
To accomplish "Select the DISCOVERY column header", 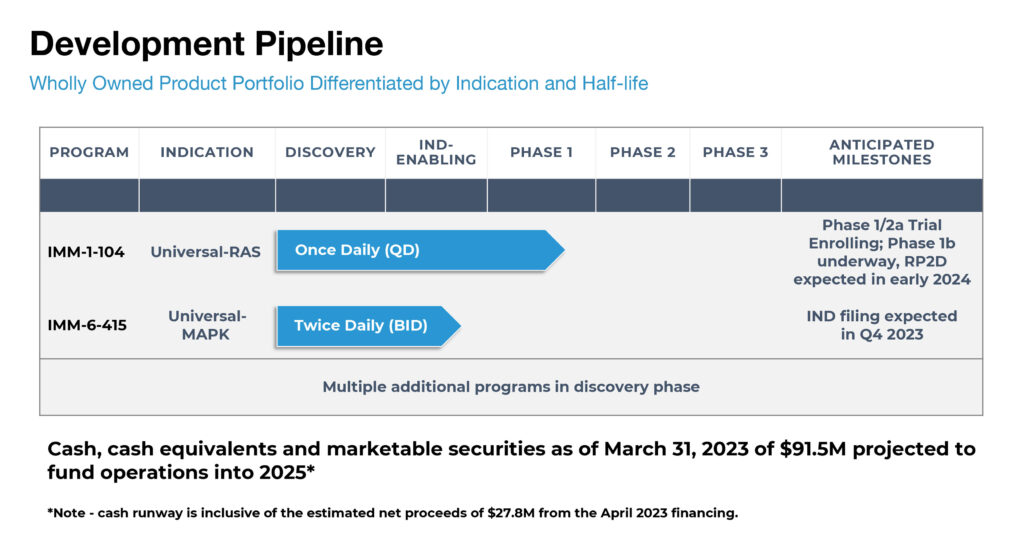I will click(330, 152).
